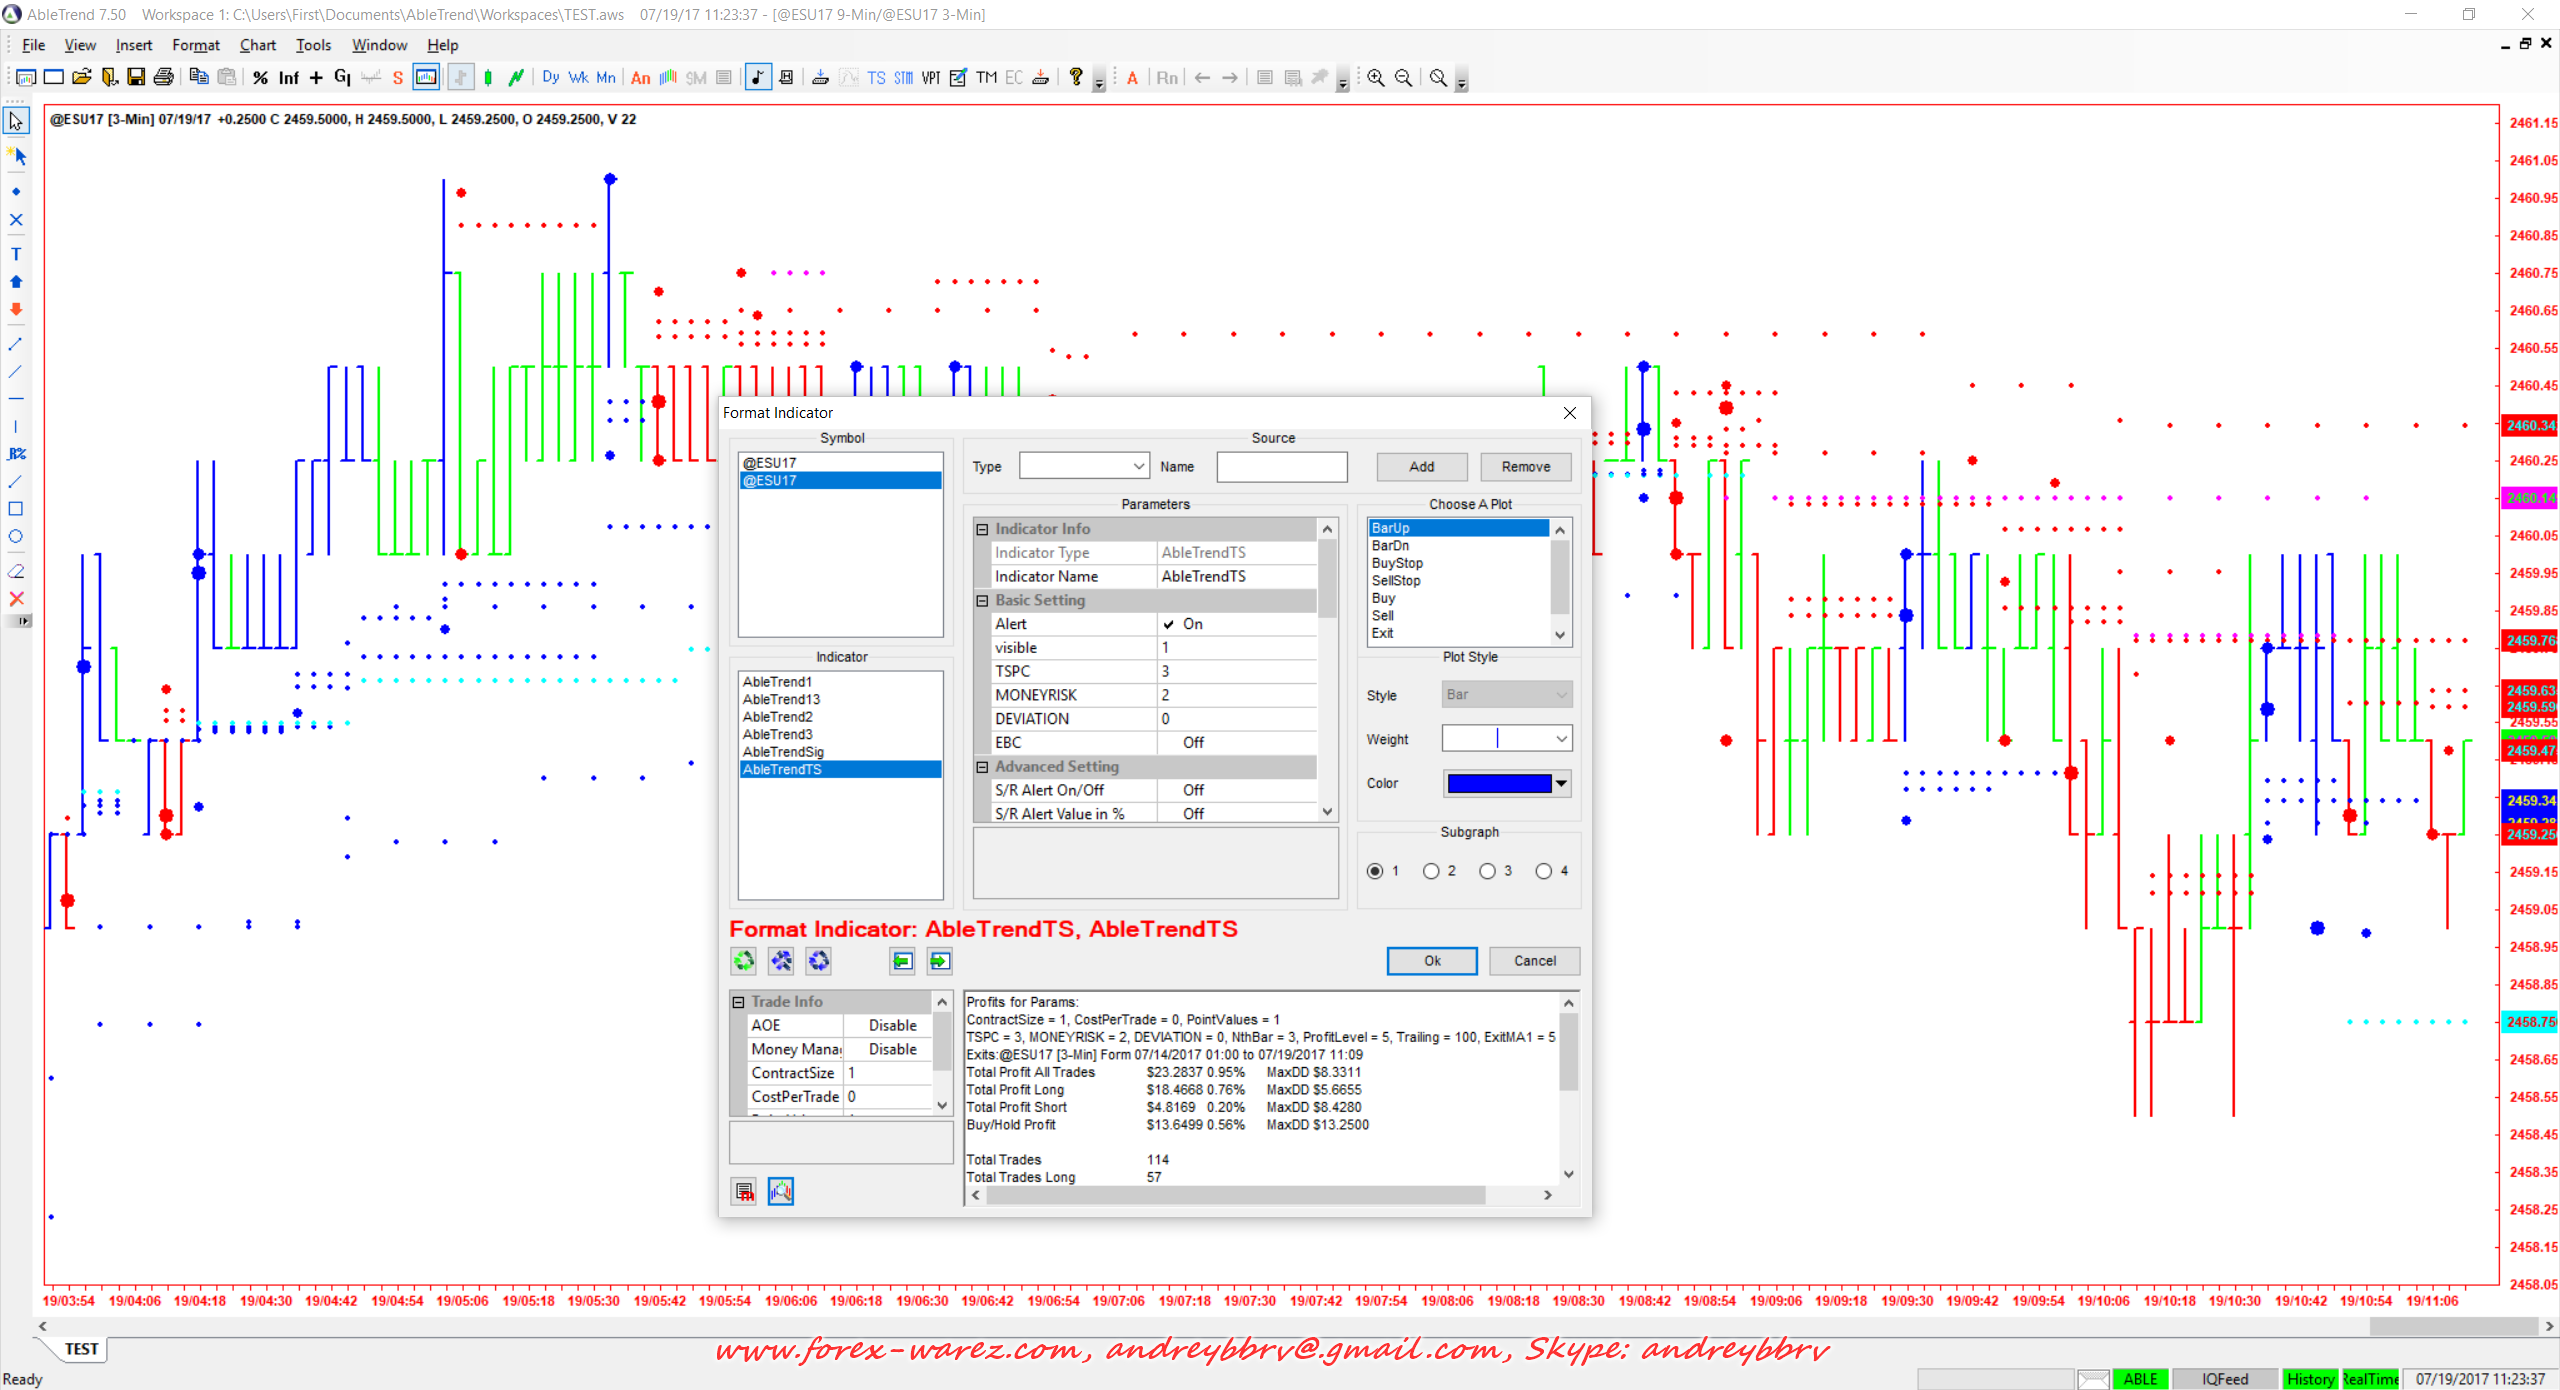Open the Type dropdown in Source section
The height and width of the screenshot is (1390, 2560).
tap(1138, 467)
